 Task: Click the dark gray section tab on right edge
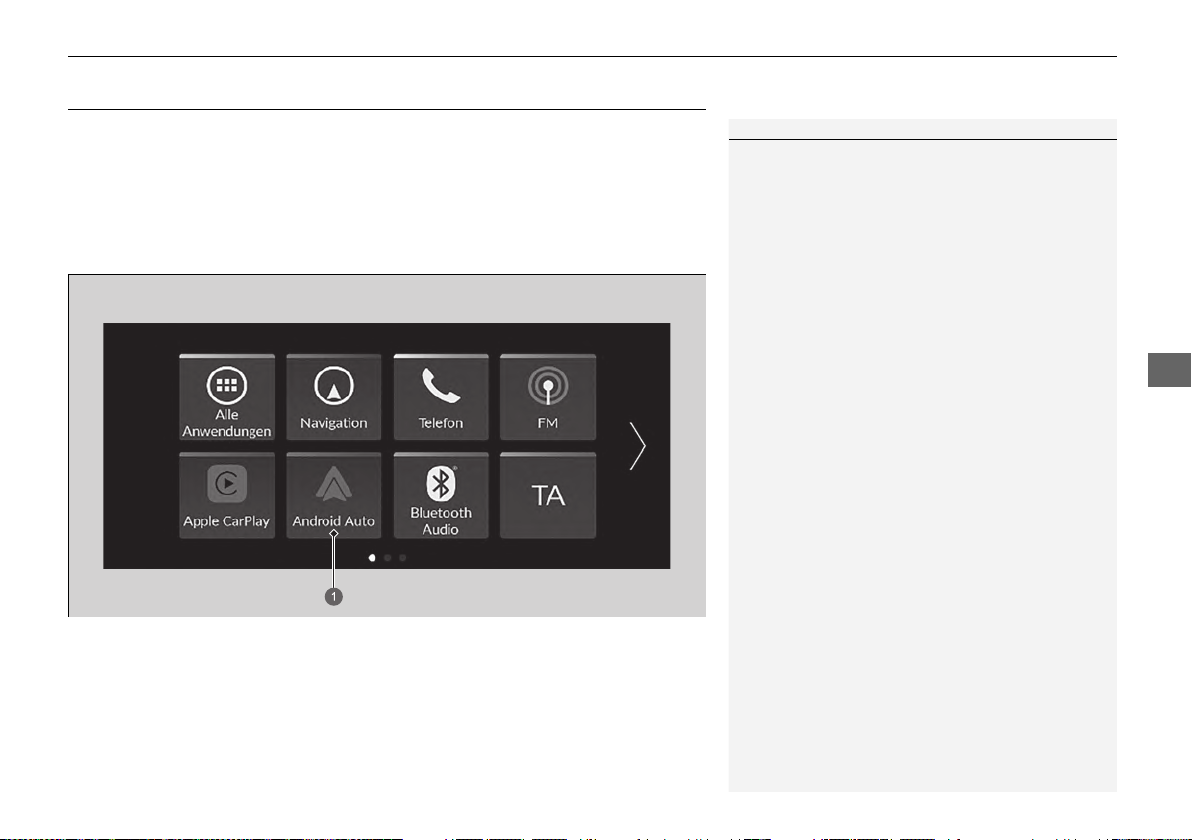pyautogui.click(x=1169, y=370)
